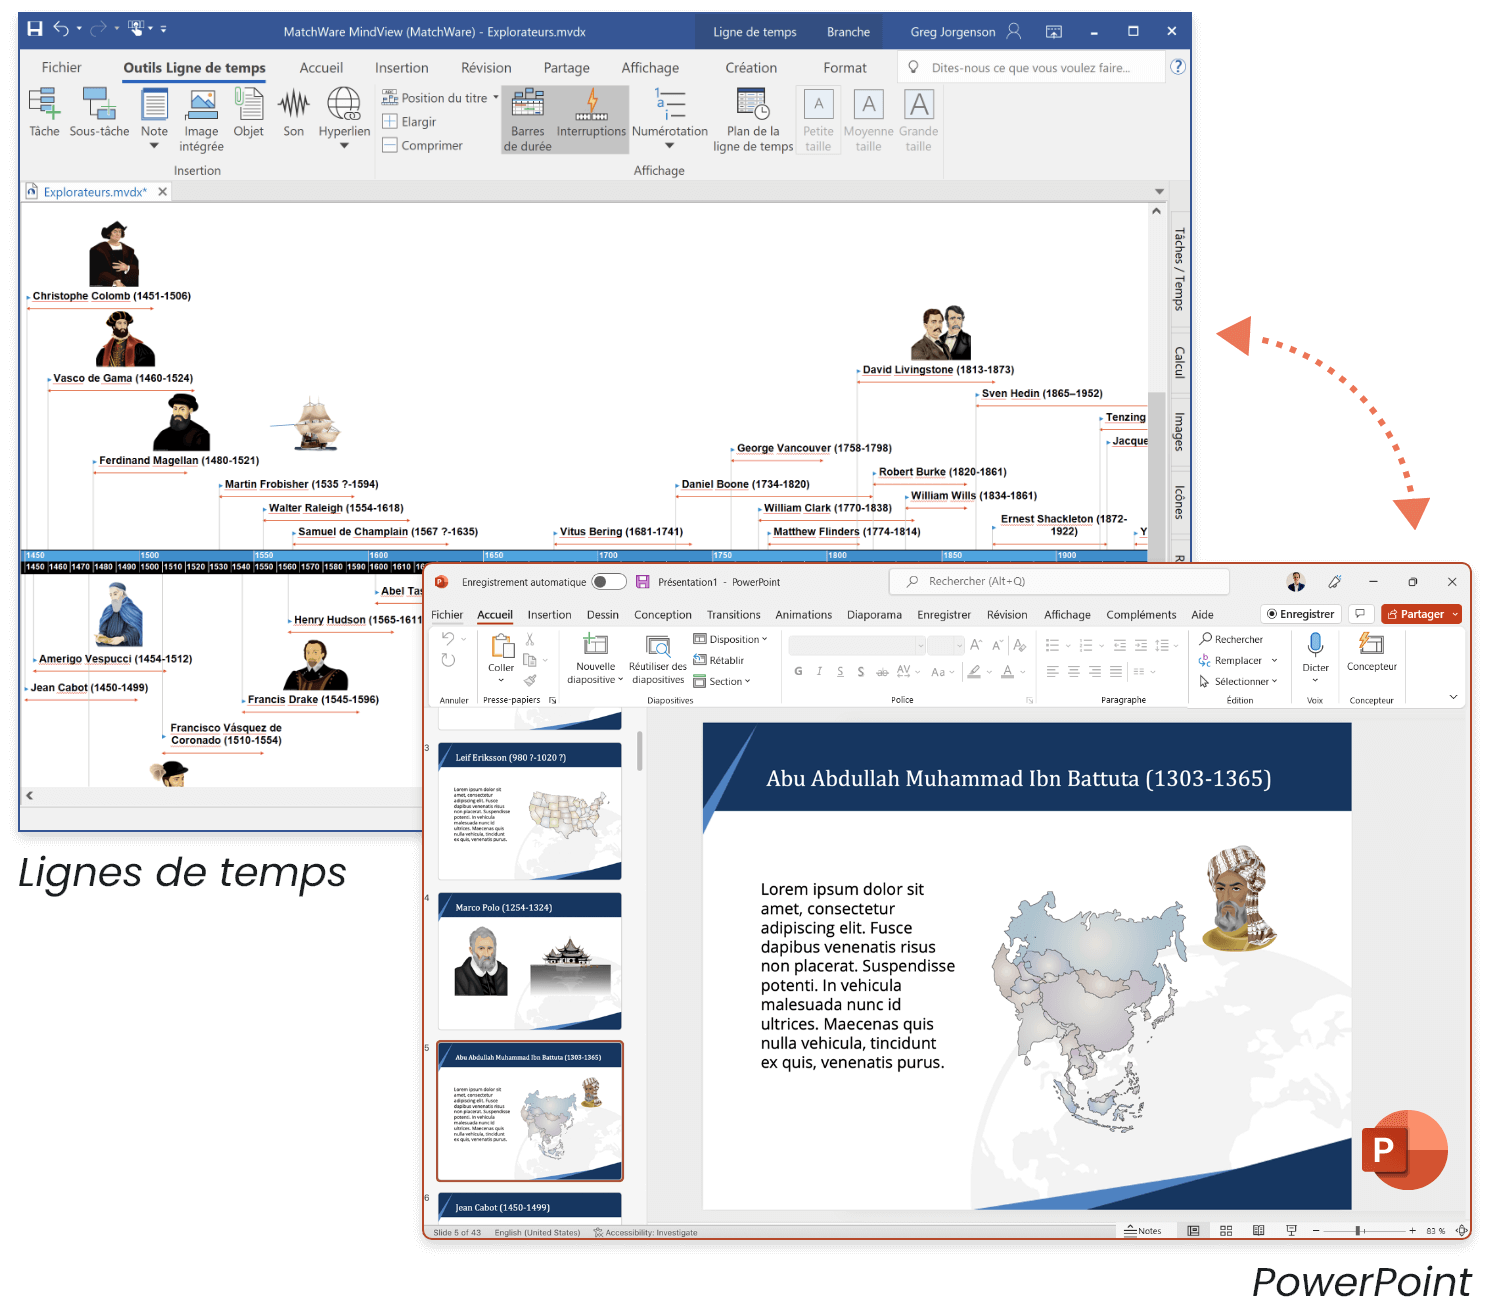The width and height of the screenshot is (1490, 1310).
Task: Select Grande taille in MindView
Action: pos(918,119)
